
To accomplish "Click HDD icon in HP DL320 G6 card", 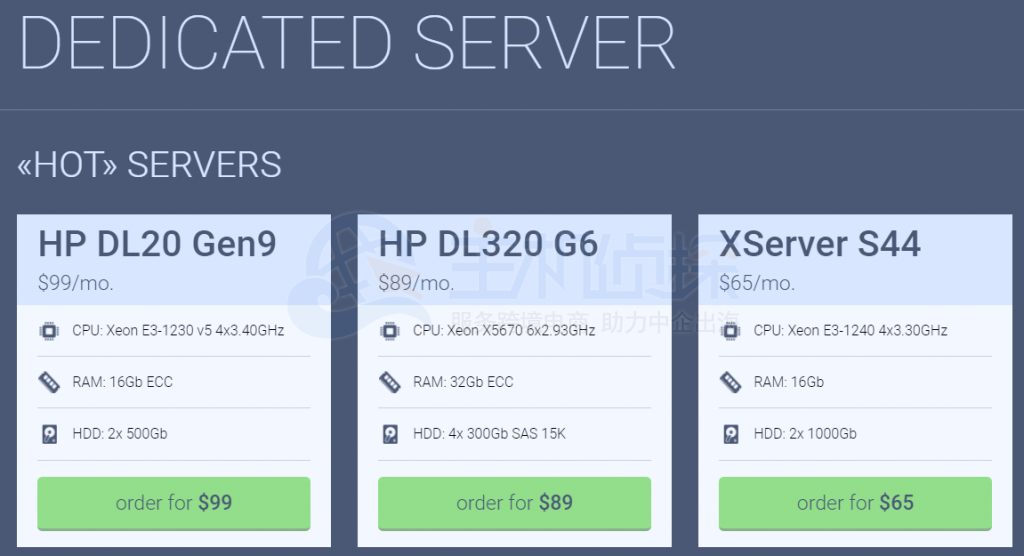I will point(390,434).
